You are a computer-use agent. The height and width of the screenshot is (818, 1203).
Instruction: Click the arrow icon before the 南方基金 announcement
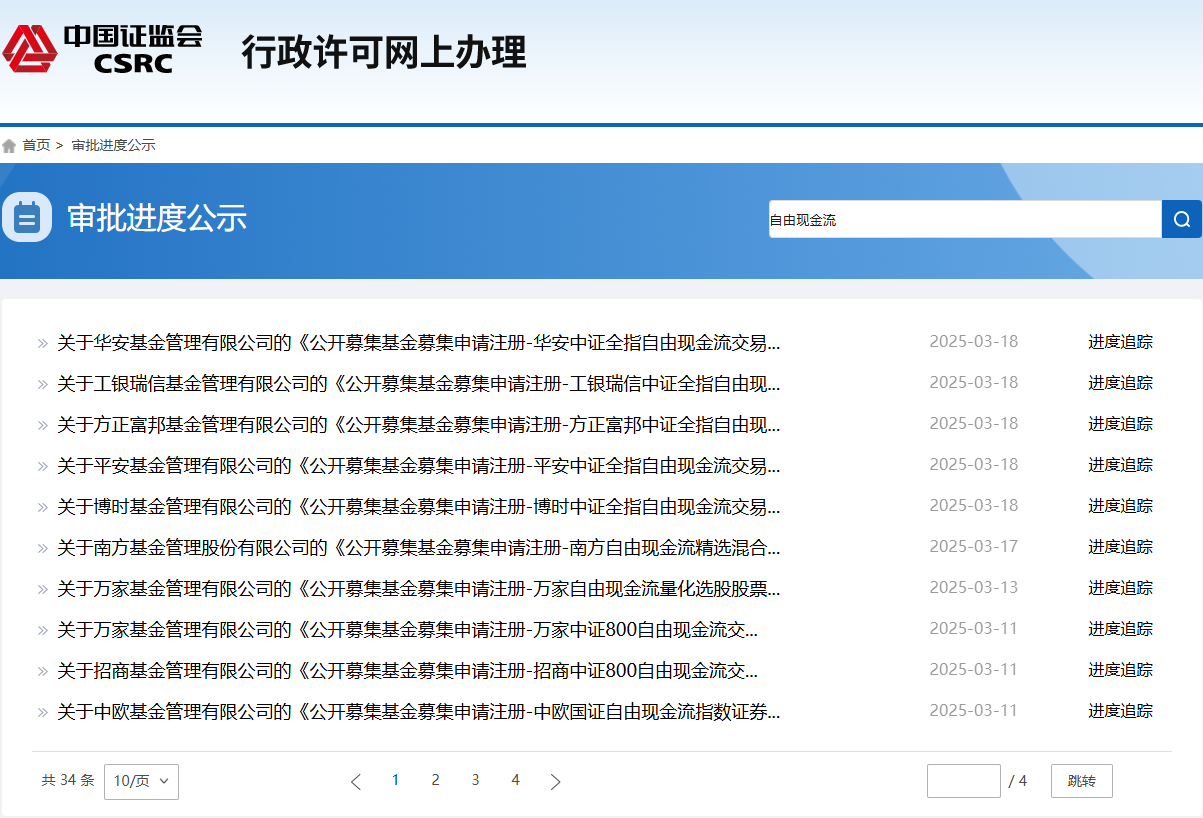(40, 547)
